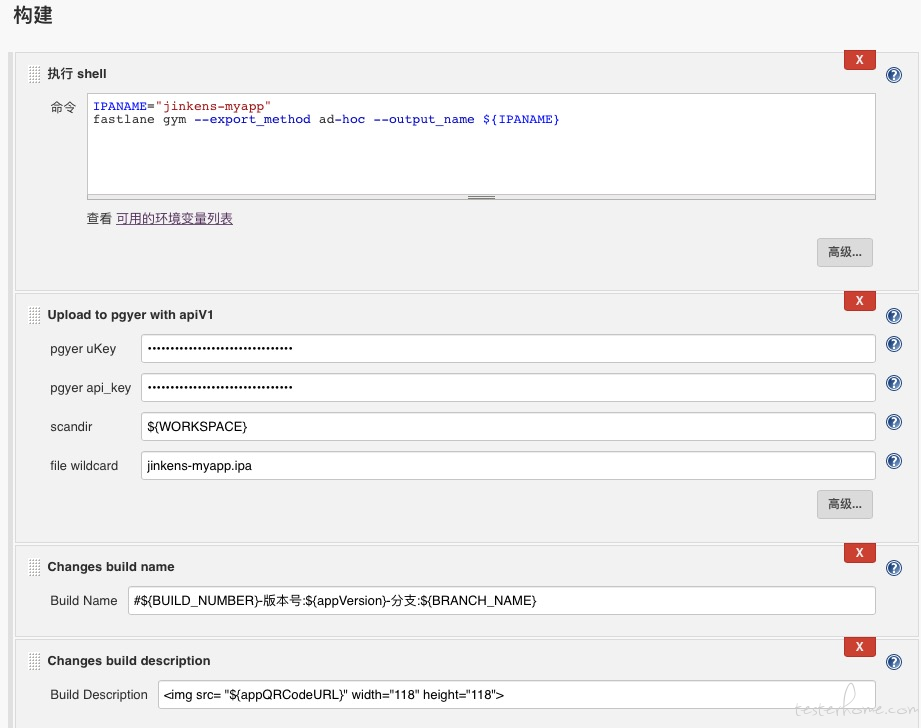Focus the shell command text area
Image resolution: width=921 pixels, height=728 pixels.
click(481, 144)
